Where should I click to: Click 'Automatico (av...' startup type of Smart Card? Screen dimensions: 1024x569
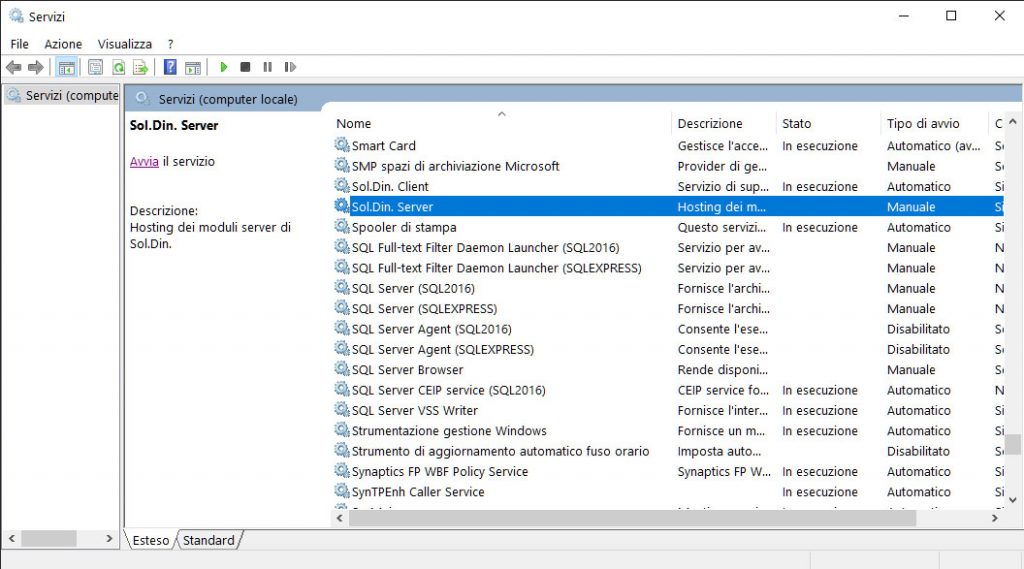pyautogui.click(x=933, y=146)
